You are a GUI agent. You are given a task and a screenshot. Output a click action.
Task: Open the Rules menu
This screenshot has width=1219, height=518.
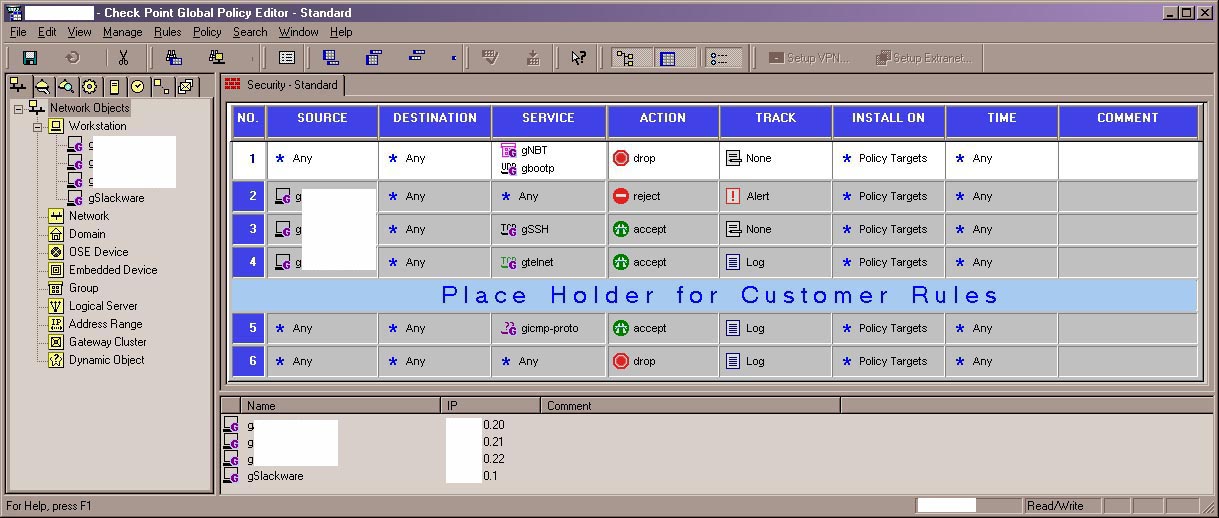click(168, 32)
